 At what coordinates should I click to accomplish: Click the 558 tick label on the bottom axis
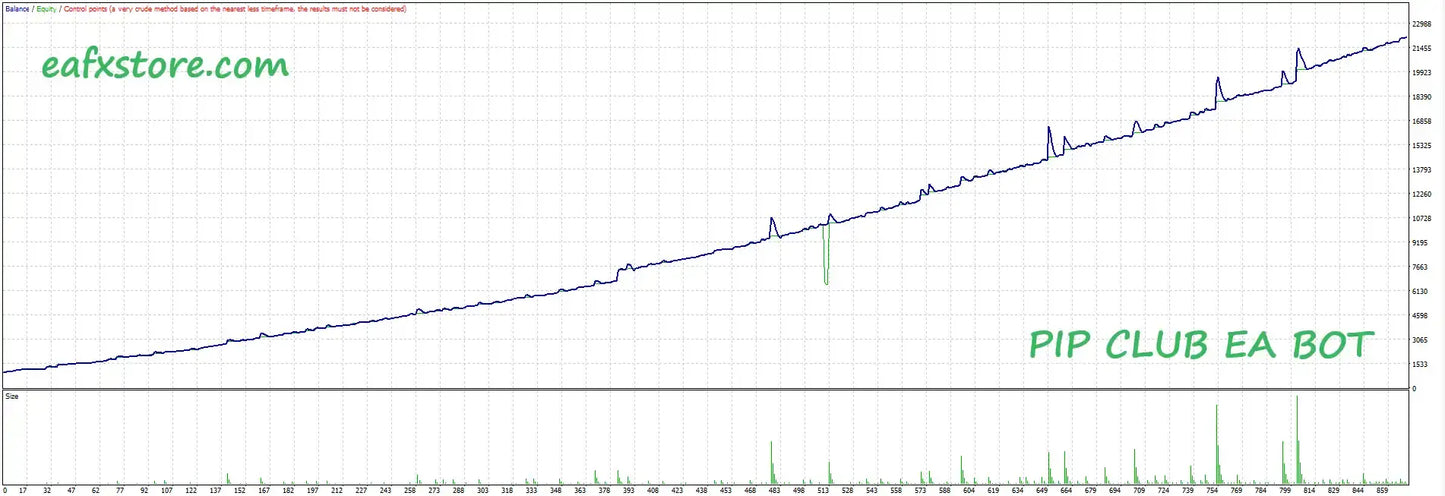(896, 491)
